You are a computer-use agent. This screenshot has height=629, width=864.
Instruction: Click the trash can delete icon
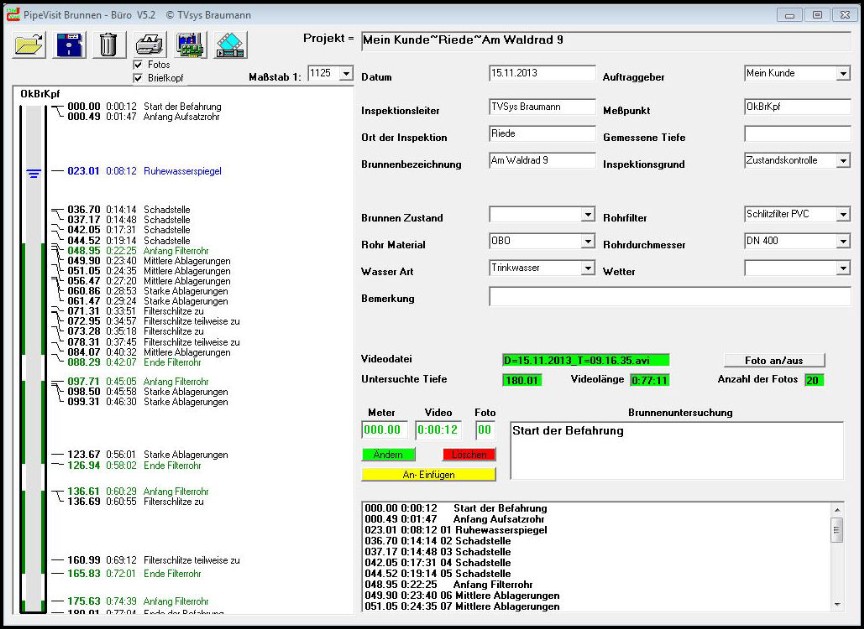point(109,45)
